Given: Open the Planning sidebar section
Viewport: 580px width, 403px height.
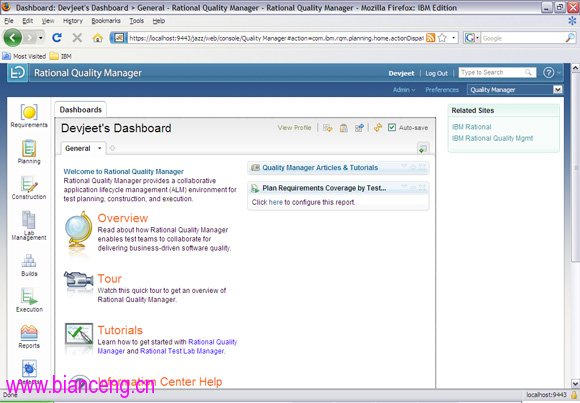Looking at the screenshot, I should coord(29,151).
